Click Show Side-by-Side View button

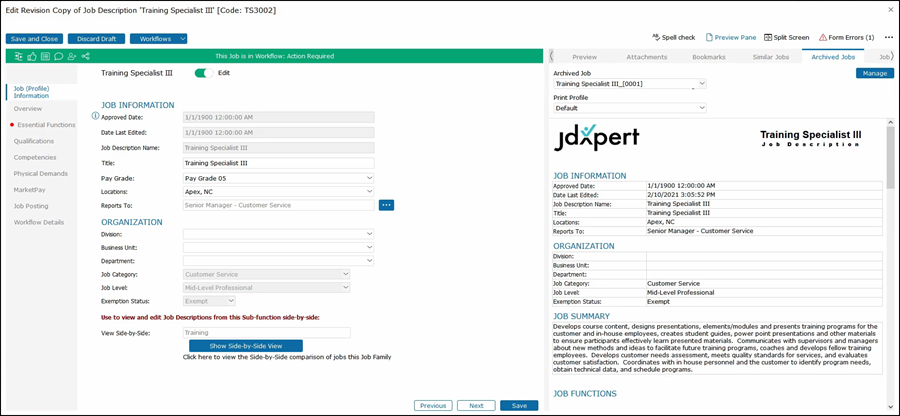coord(245,345)
